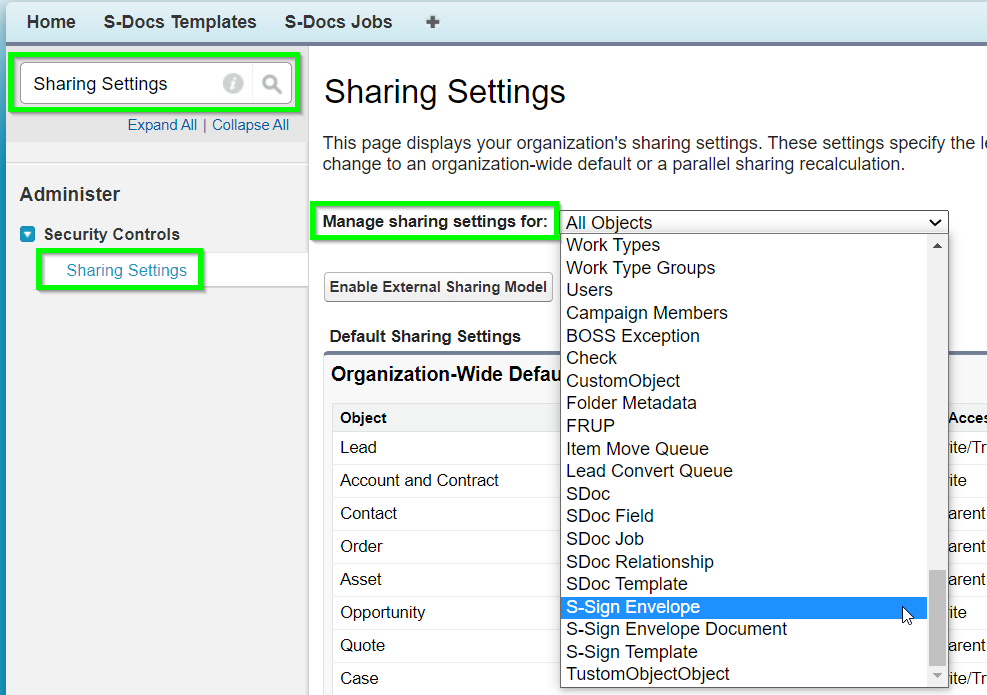This screenshot has width=987, height=695.
Task: Click the Expand All link
Action: coord(162,125)
